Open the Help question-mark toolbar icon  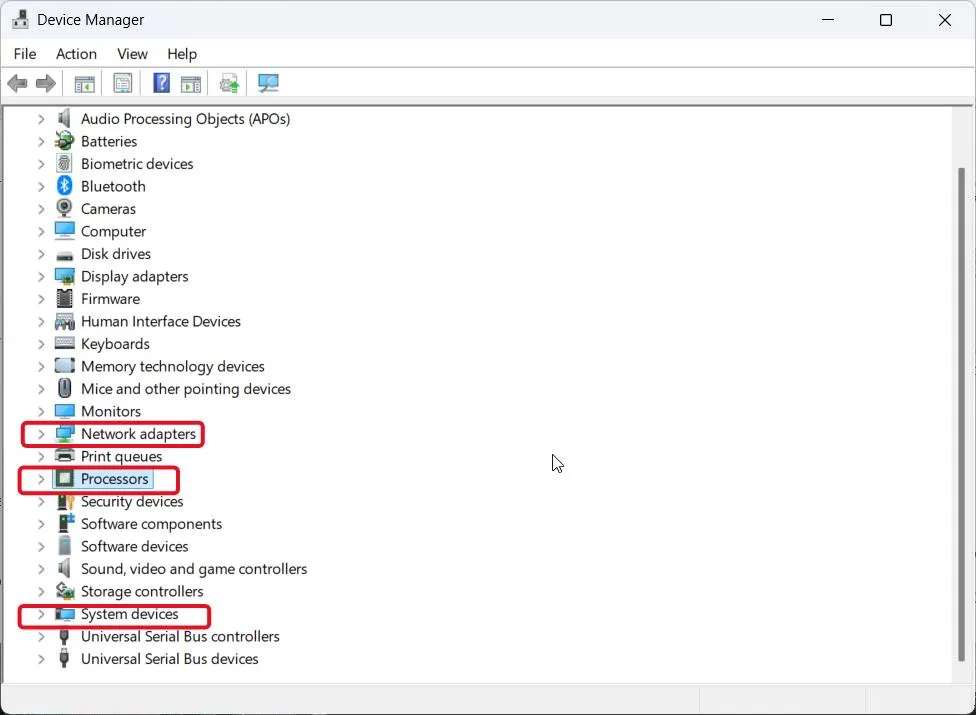(161, 83)
